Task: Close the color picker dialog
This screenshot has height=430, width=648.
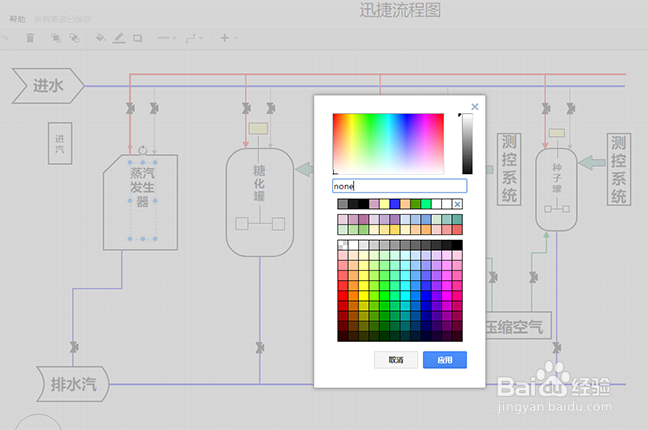Action: click(475, 107)
